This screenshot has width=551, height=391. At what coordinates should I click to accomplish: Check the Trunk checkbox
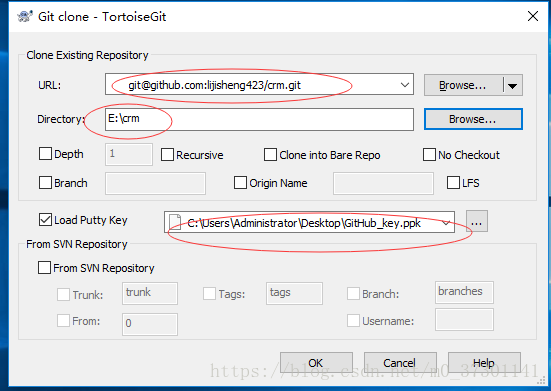[x=63, y=294]
